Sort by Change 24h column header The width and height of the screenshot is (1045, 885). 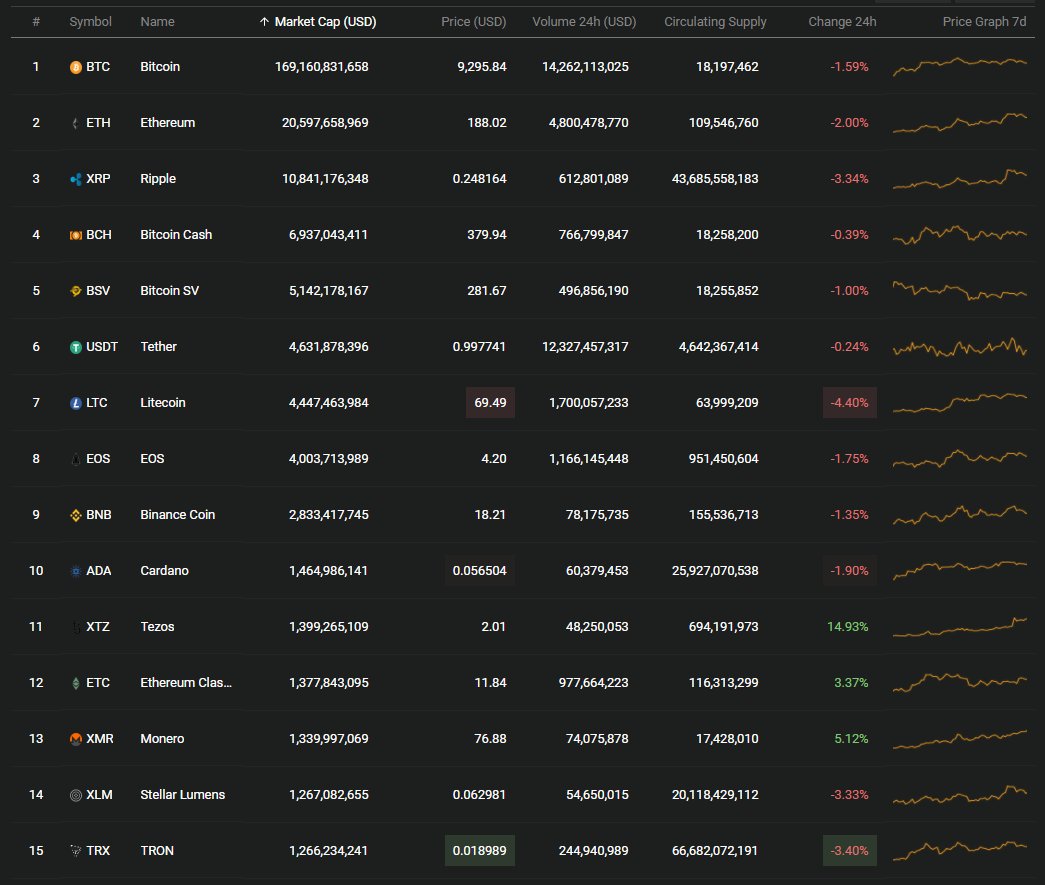point(842,22)
